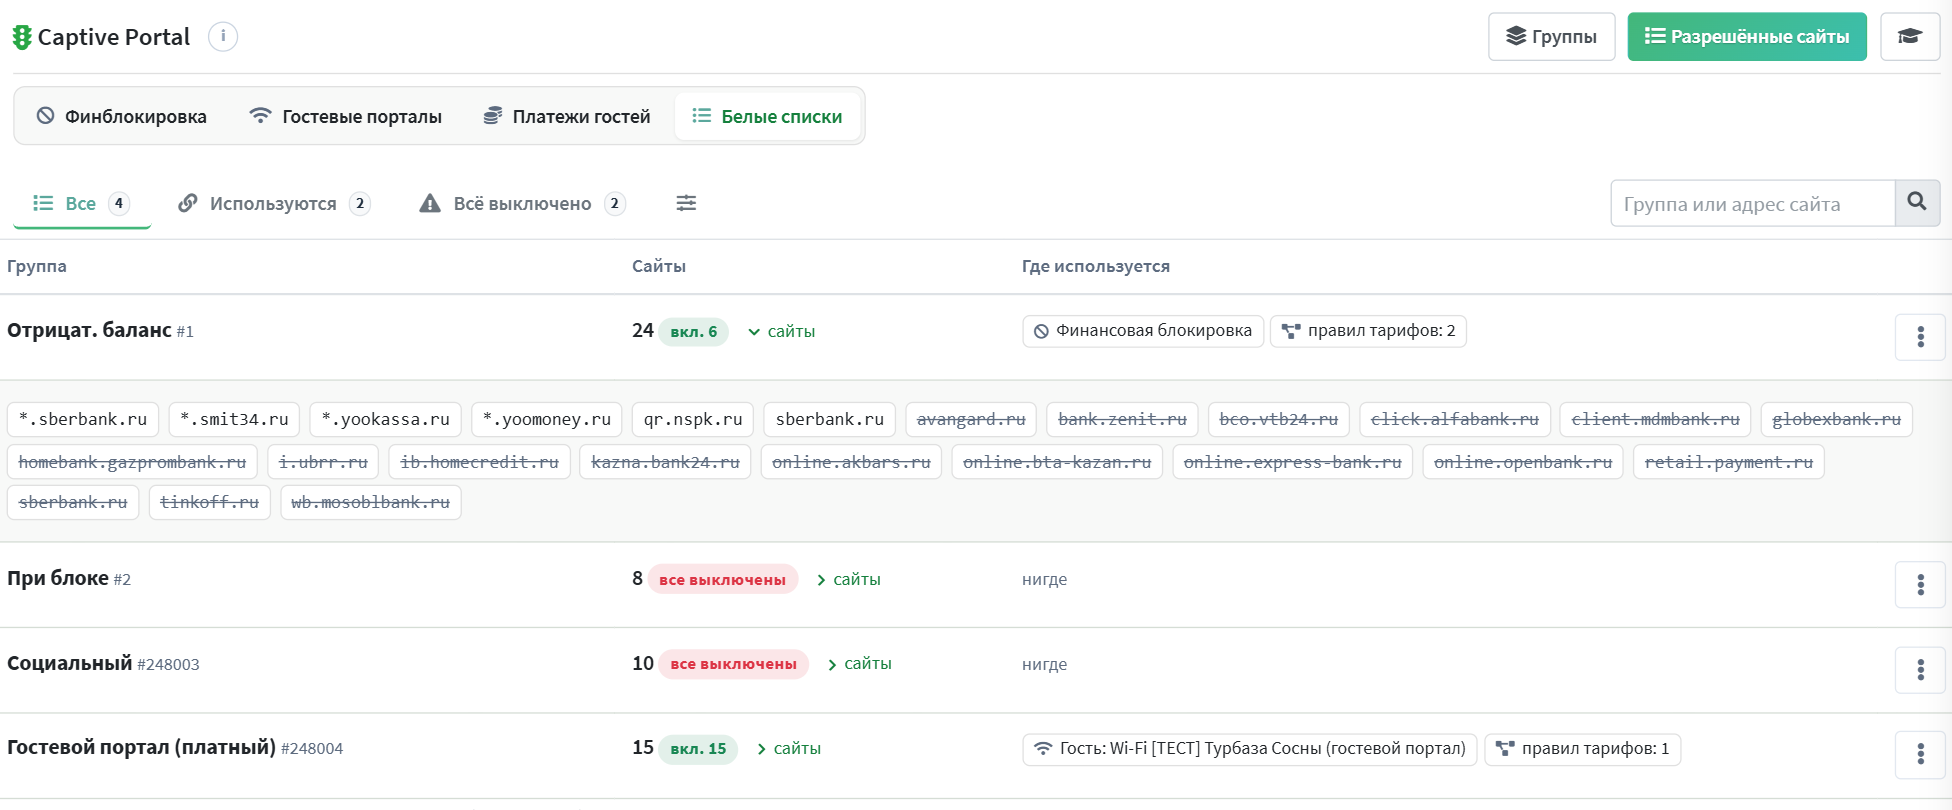Screen dimensions: 1952x810
Task: Click the вкл. 15 badge
Action: coord(698,749)
